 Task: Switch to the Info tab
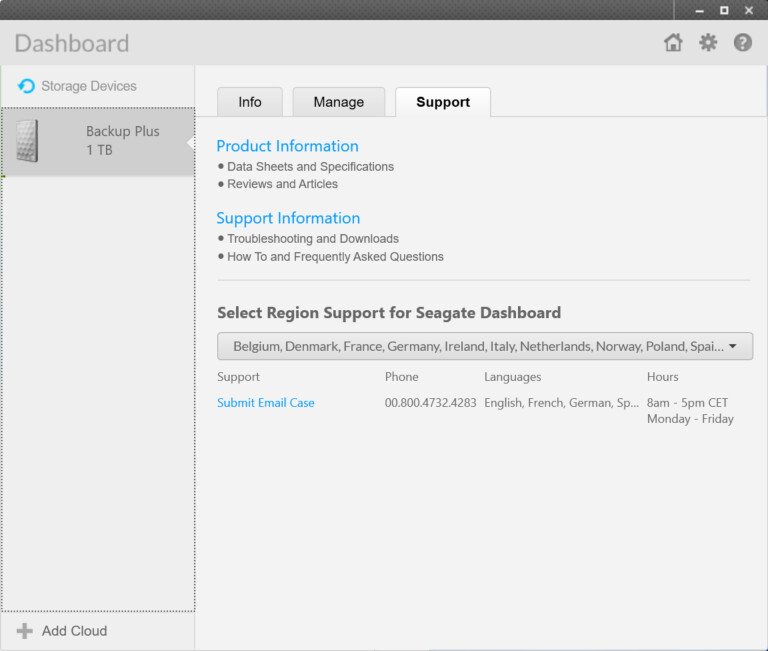(x=250, y=102)
